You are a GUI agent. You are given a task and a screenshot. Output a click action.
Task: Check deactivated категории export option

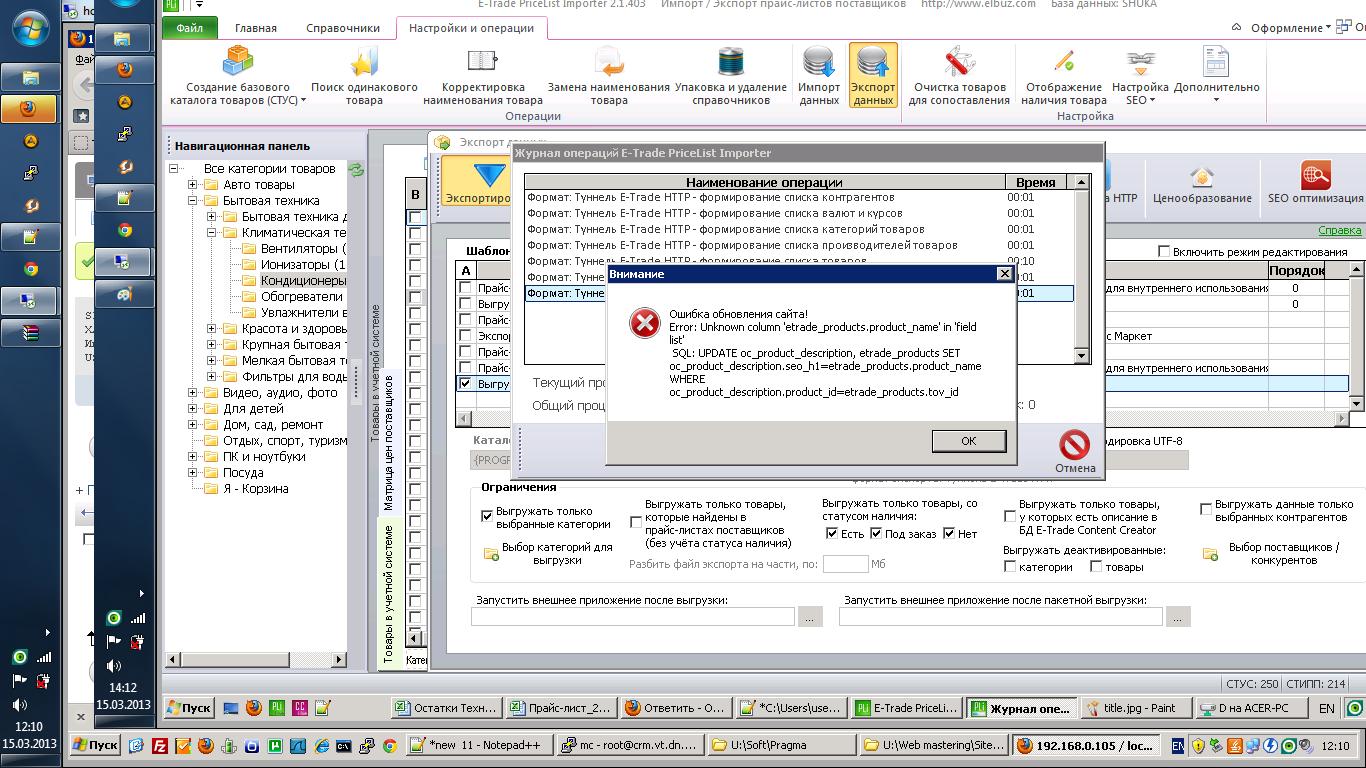coord(1010,567)
